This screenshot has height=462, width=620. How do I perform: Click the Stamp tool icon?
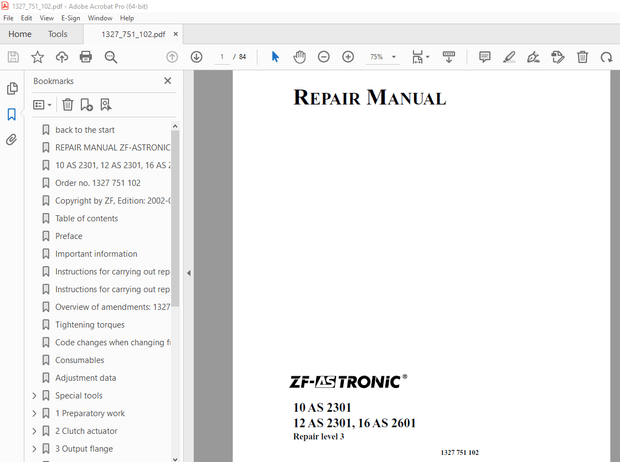click(558, 57)
